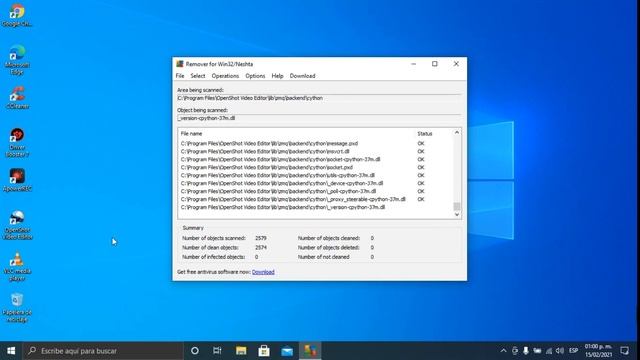
Task: Follow the Download free antivirus link
Action: [x=263, y=272]
